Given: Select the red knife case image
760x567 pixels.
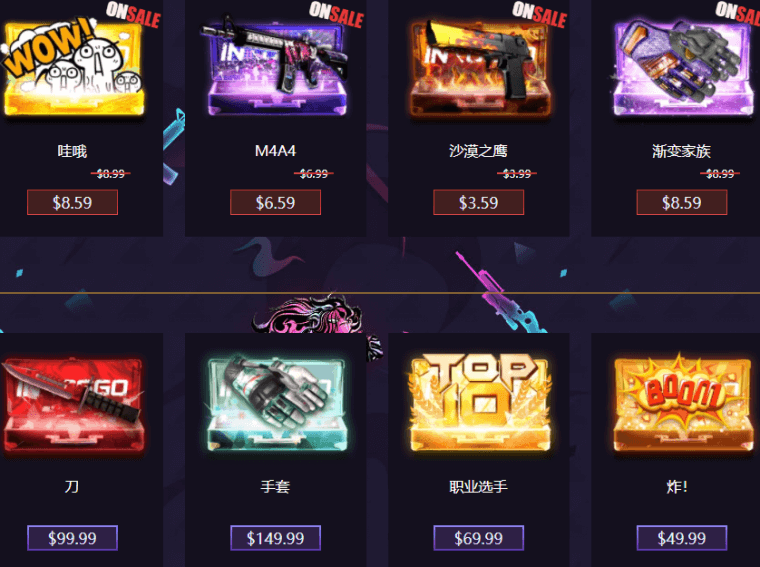Looking at the screenshot, I should point(73,405).
